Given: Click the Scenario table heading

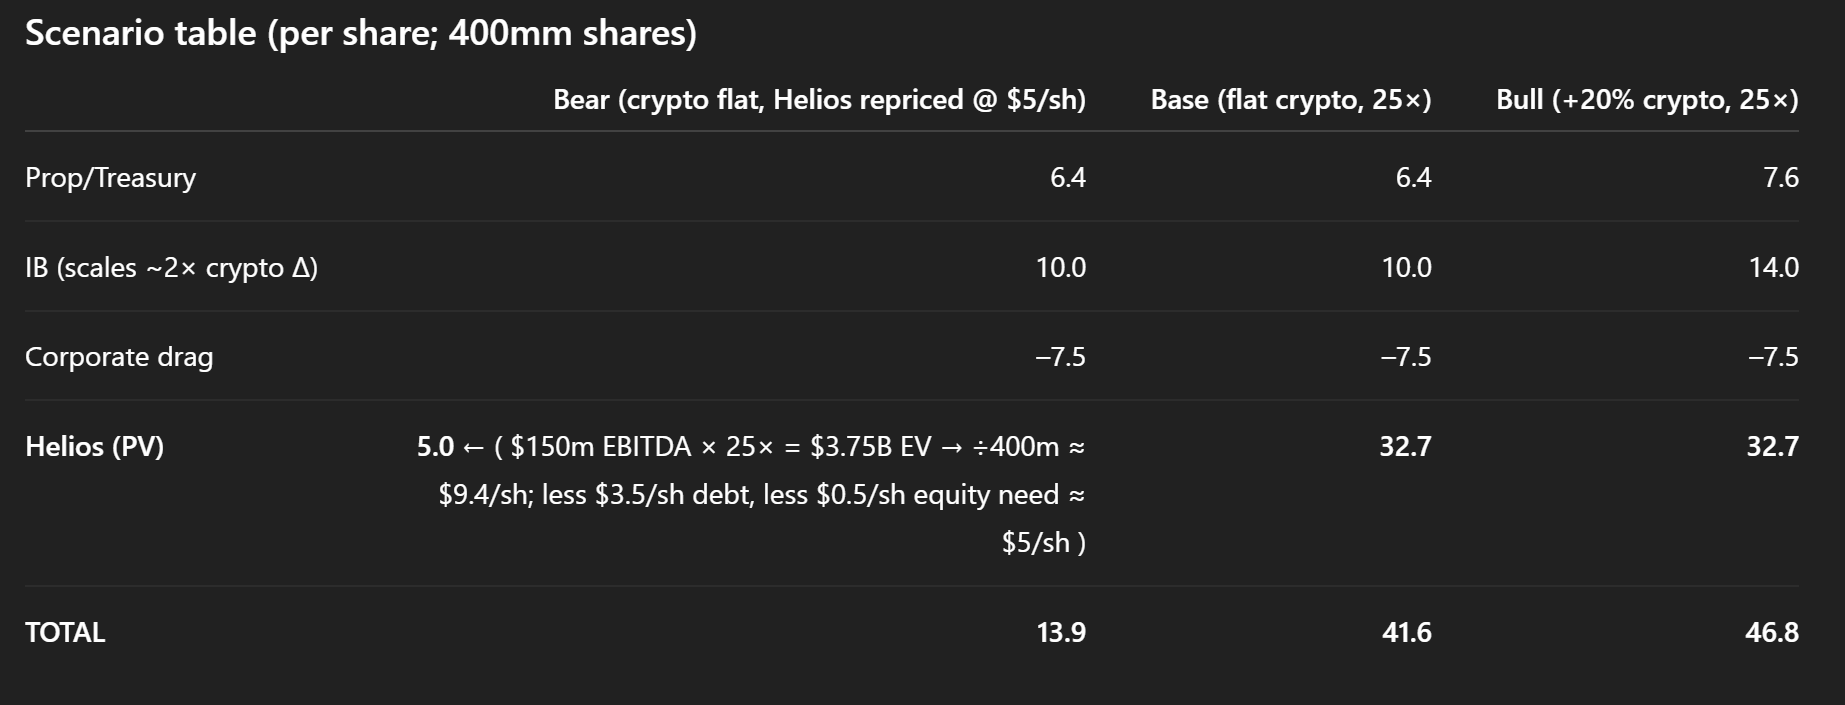Looking at the screenshot, I should 361,33.
